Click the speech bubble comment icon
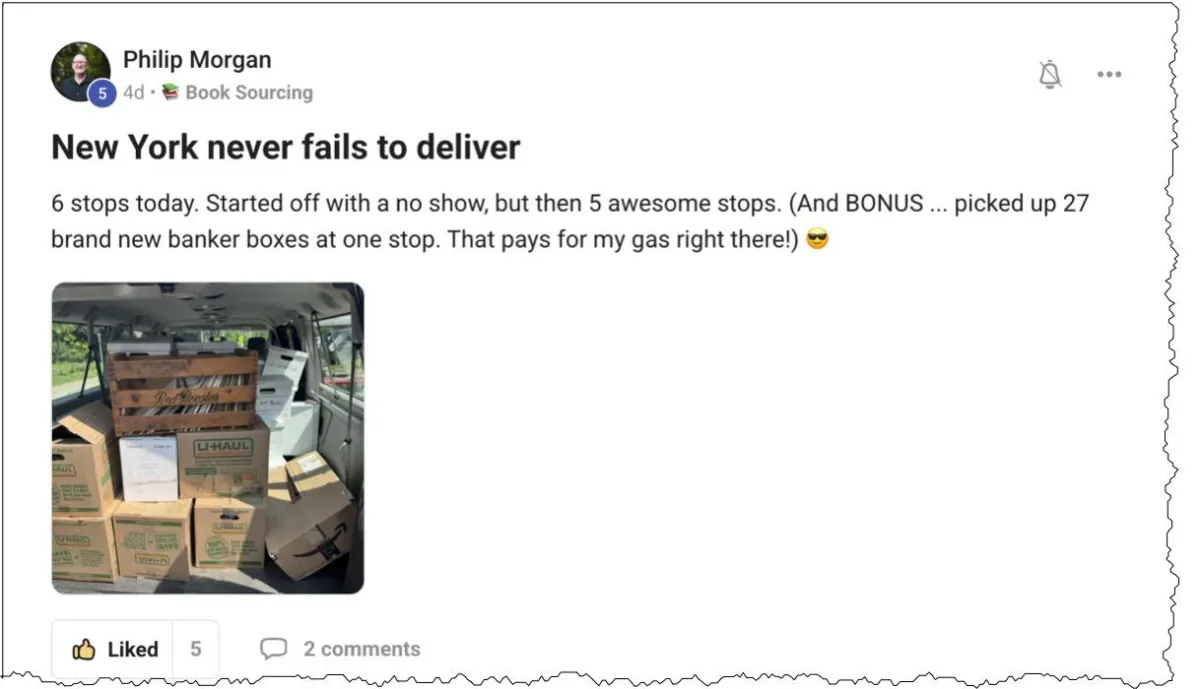 click(x=273, y=649)
